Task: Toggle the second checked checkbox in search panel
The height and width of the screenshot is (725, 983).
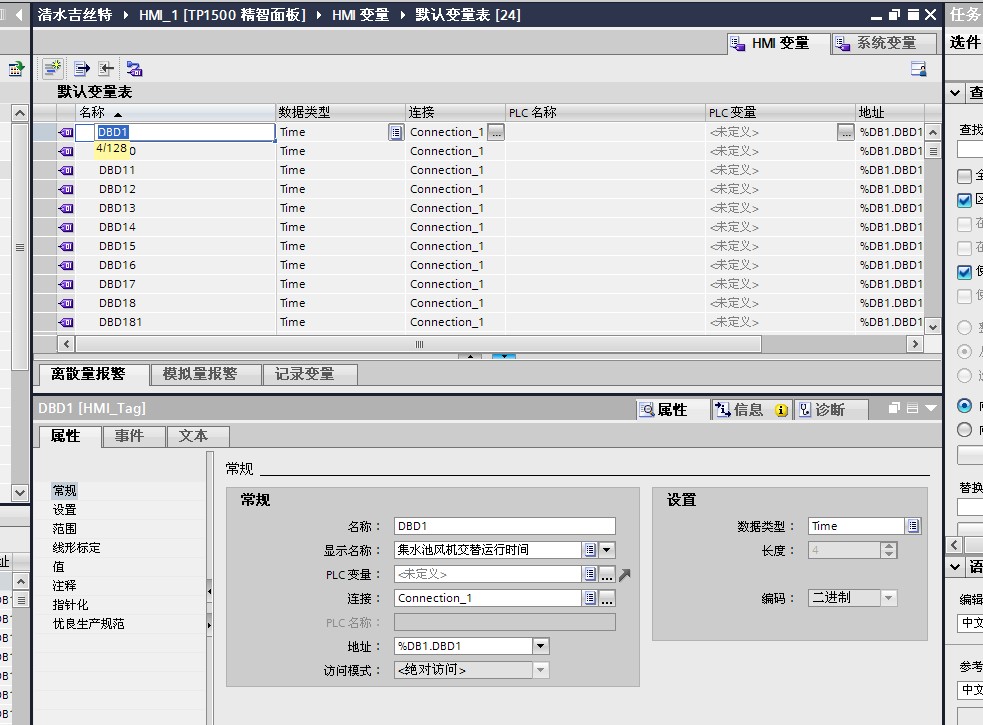Action: tap(964, 272)
